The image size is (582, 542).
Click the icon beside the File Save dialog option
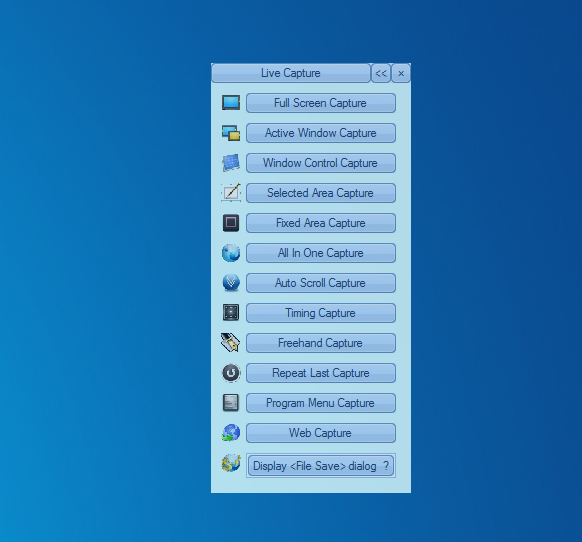231,463
